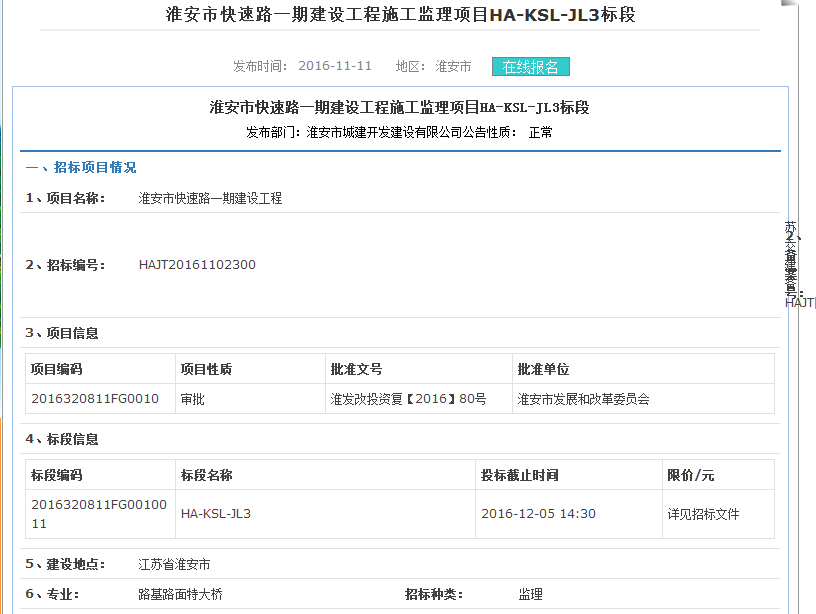This screenshot has width=816, height=614.
Task: Click the 审批 project nature cell
Action: pos(192,399)
